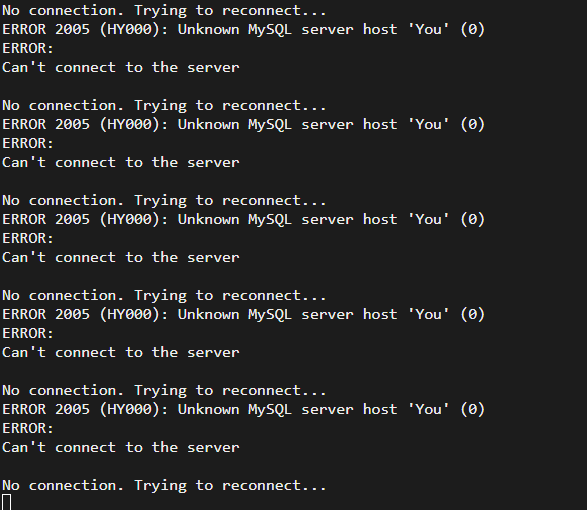The image size is (587, 510).
Task: Click the topmost "No connection. Trying to reconnect..." line
Action: click(164, 11)
